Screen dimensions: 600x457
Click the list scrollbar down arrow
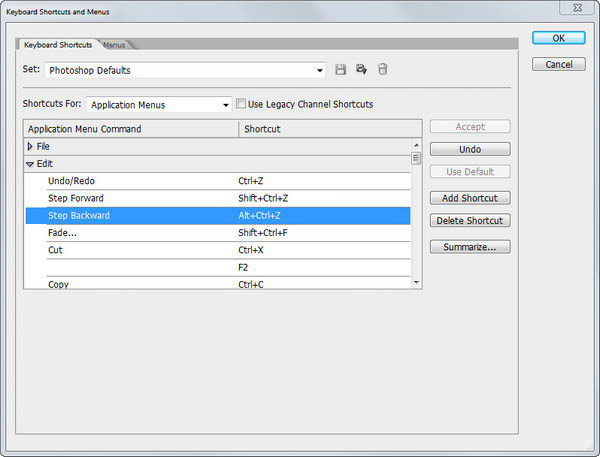coord(416,282)
